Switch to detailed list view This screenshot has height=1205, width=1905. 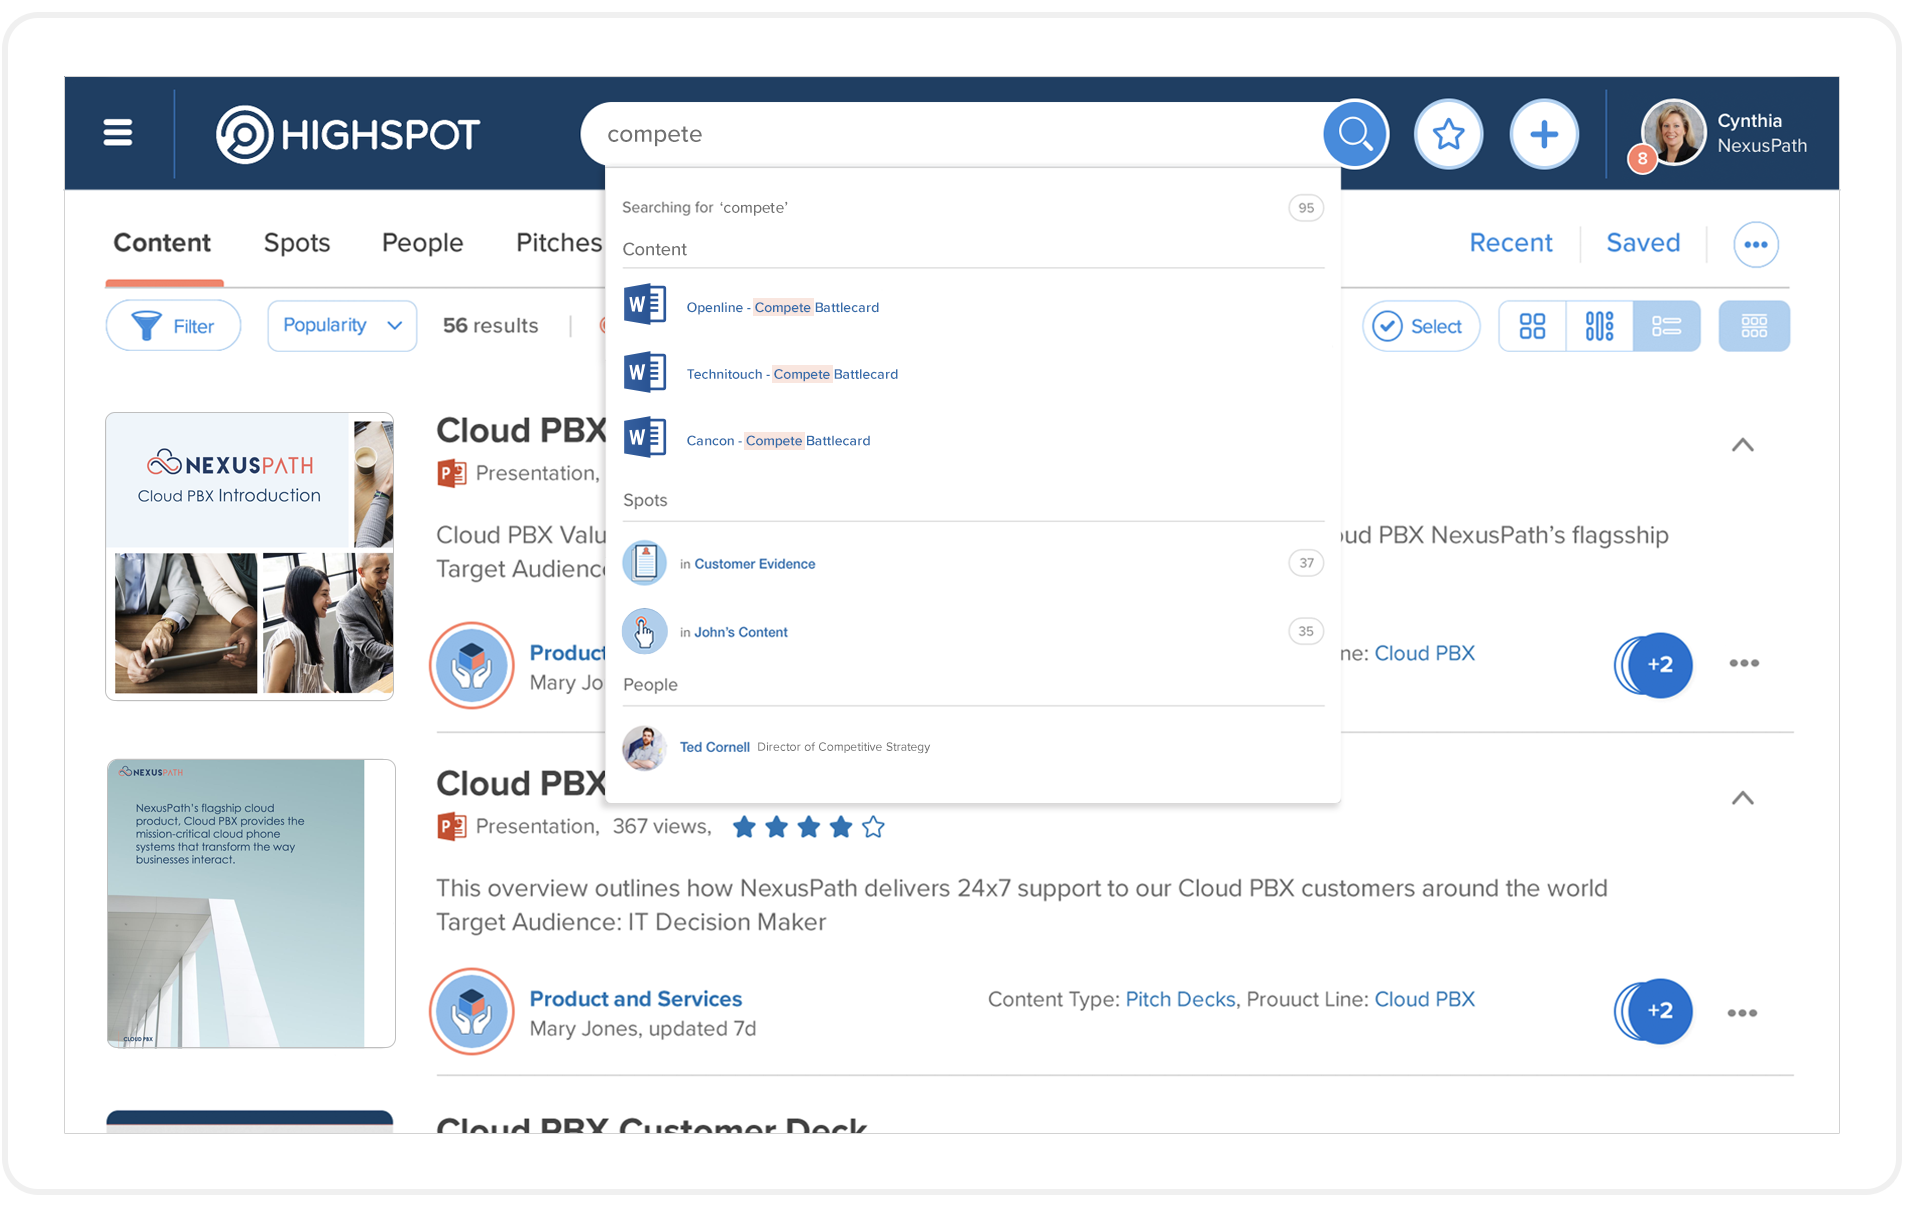tap(1666, 326)
